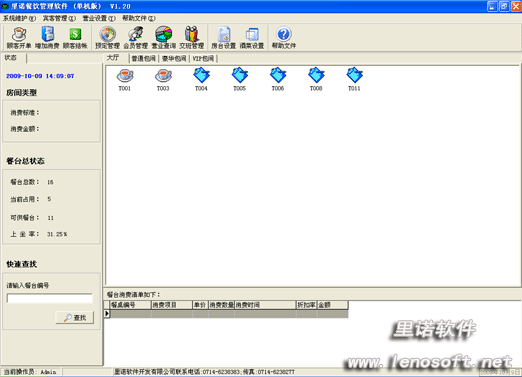Image resolution: width=522 pixels, height=377 pixels.
Task: Open 帮助文件 menu in menu bar
Action: 139,18
